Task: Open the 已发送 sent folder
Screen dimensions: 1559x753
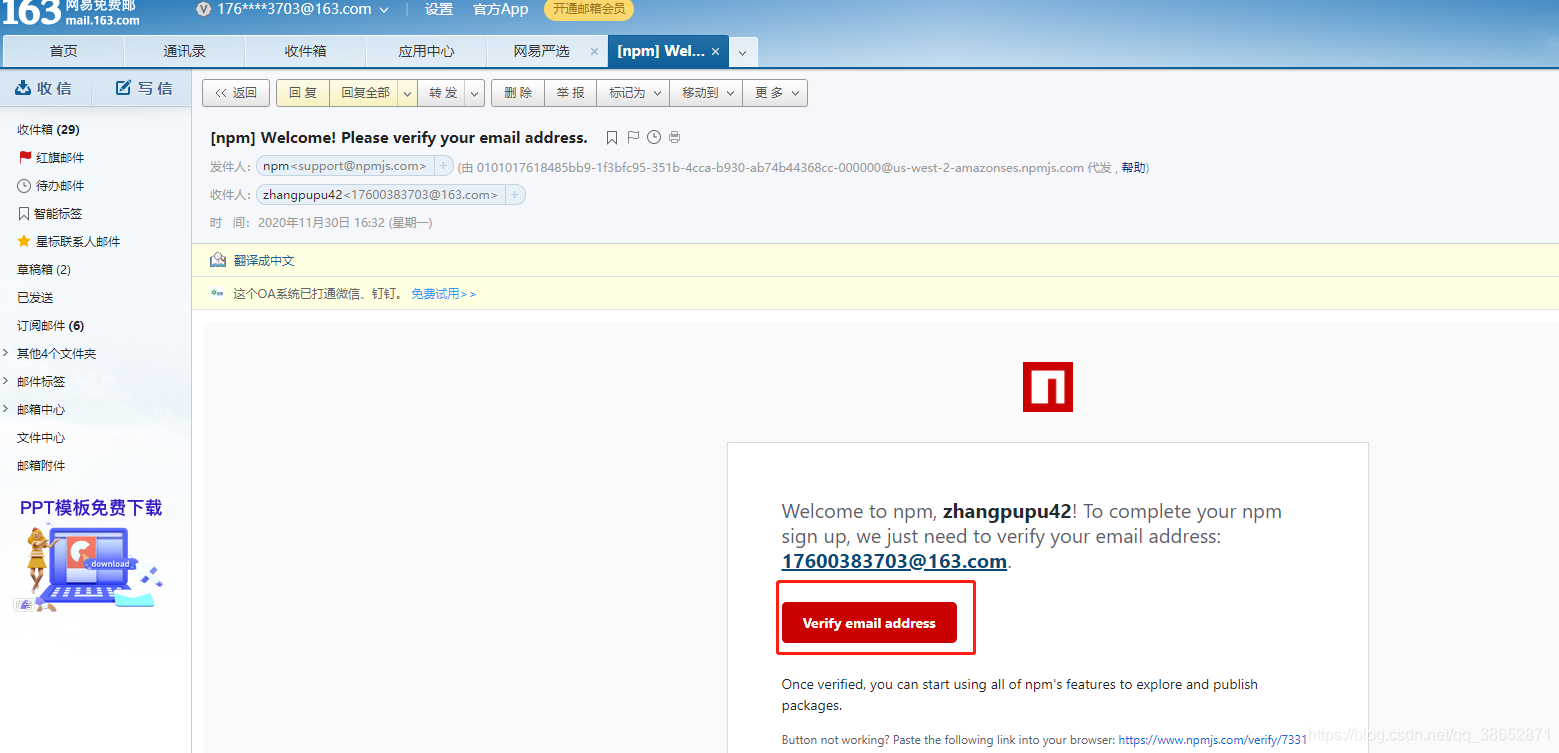Action: pos(35,297)
